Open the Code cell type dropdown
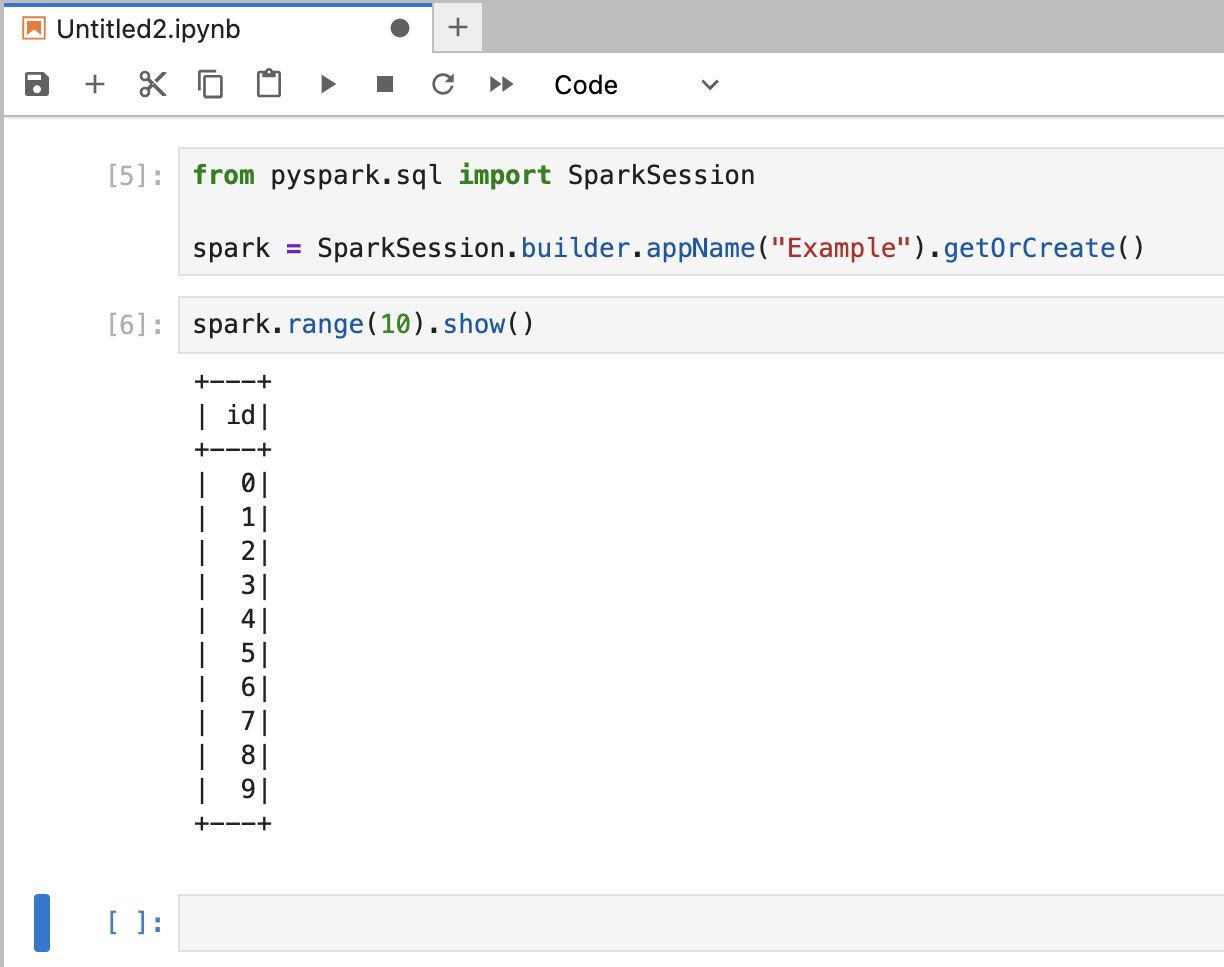The image size is (1224, 967). (x=636, y=85)
